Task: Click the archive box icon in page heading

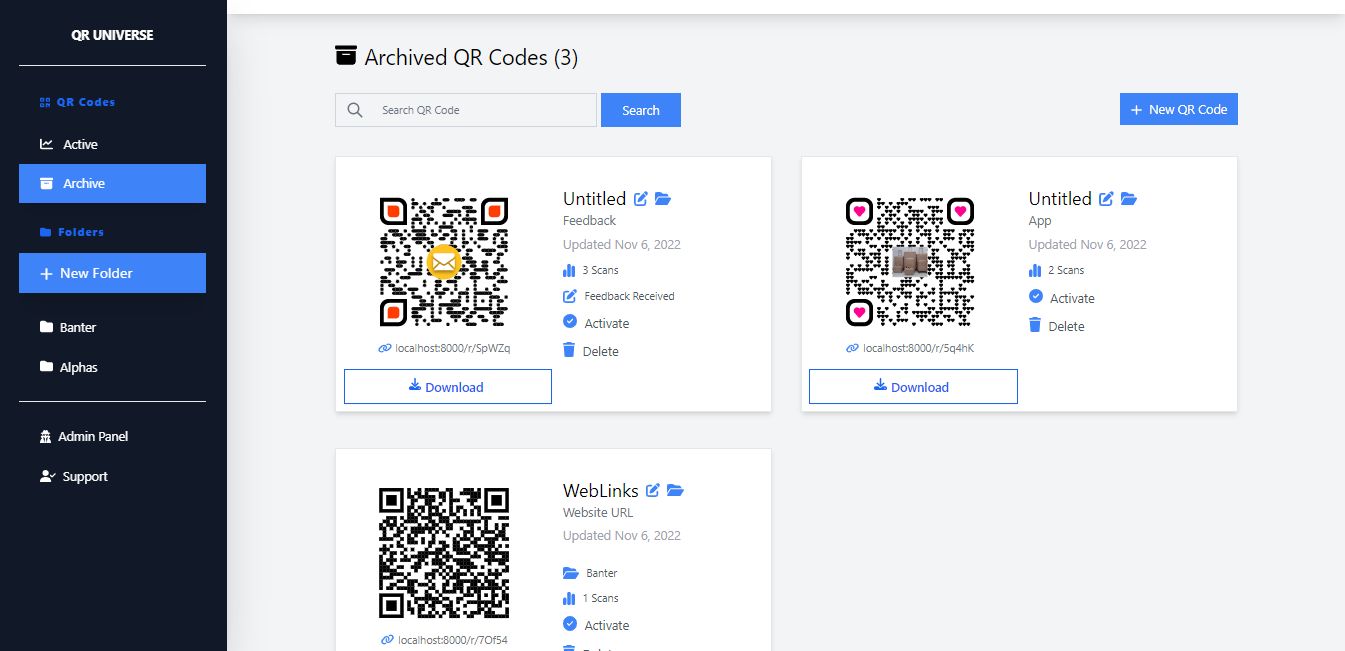Action: pos(345,56)
